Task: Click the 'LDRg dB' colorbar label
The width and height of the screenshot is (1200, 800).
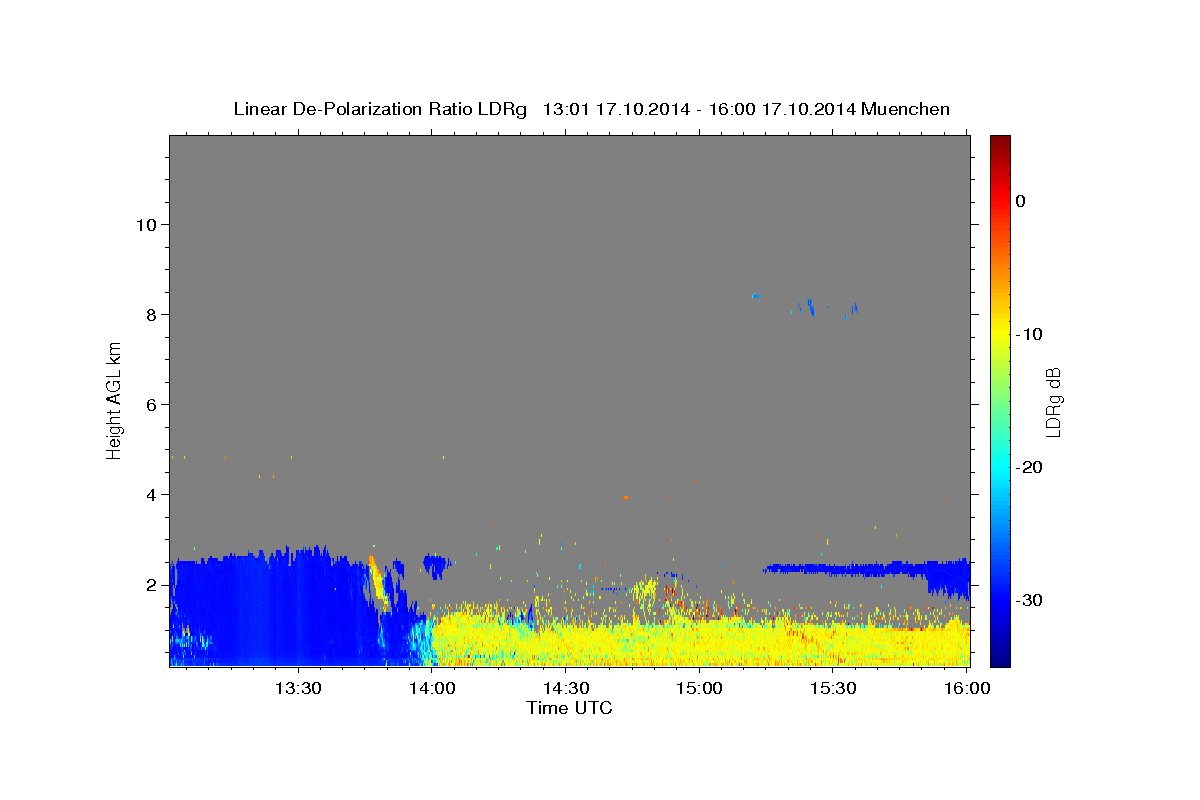Action: 1052,401
